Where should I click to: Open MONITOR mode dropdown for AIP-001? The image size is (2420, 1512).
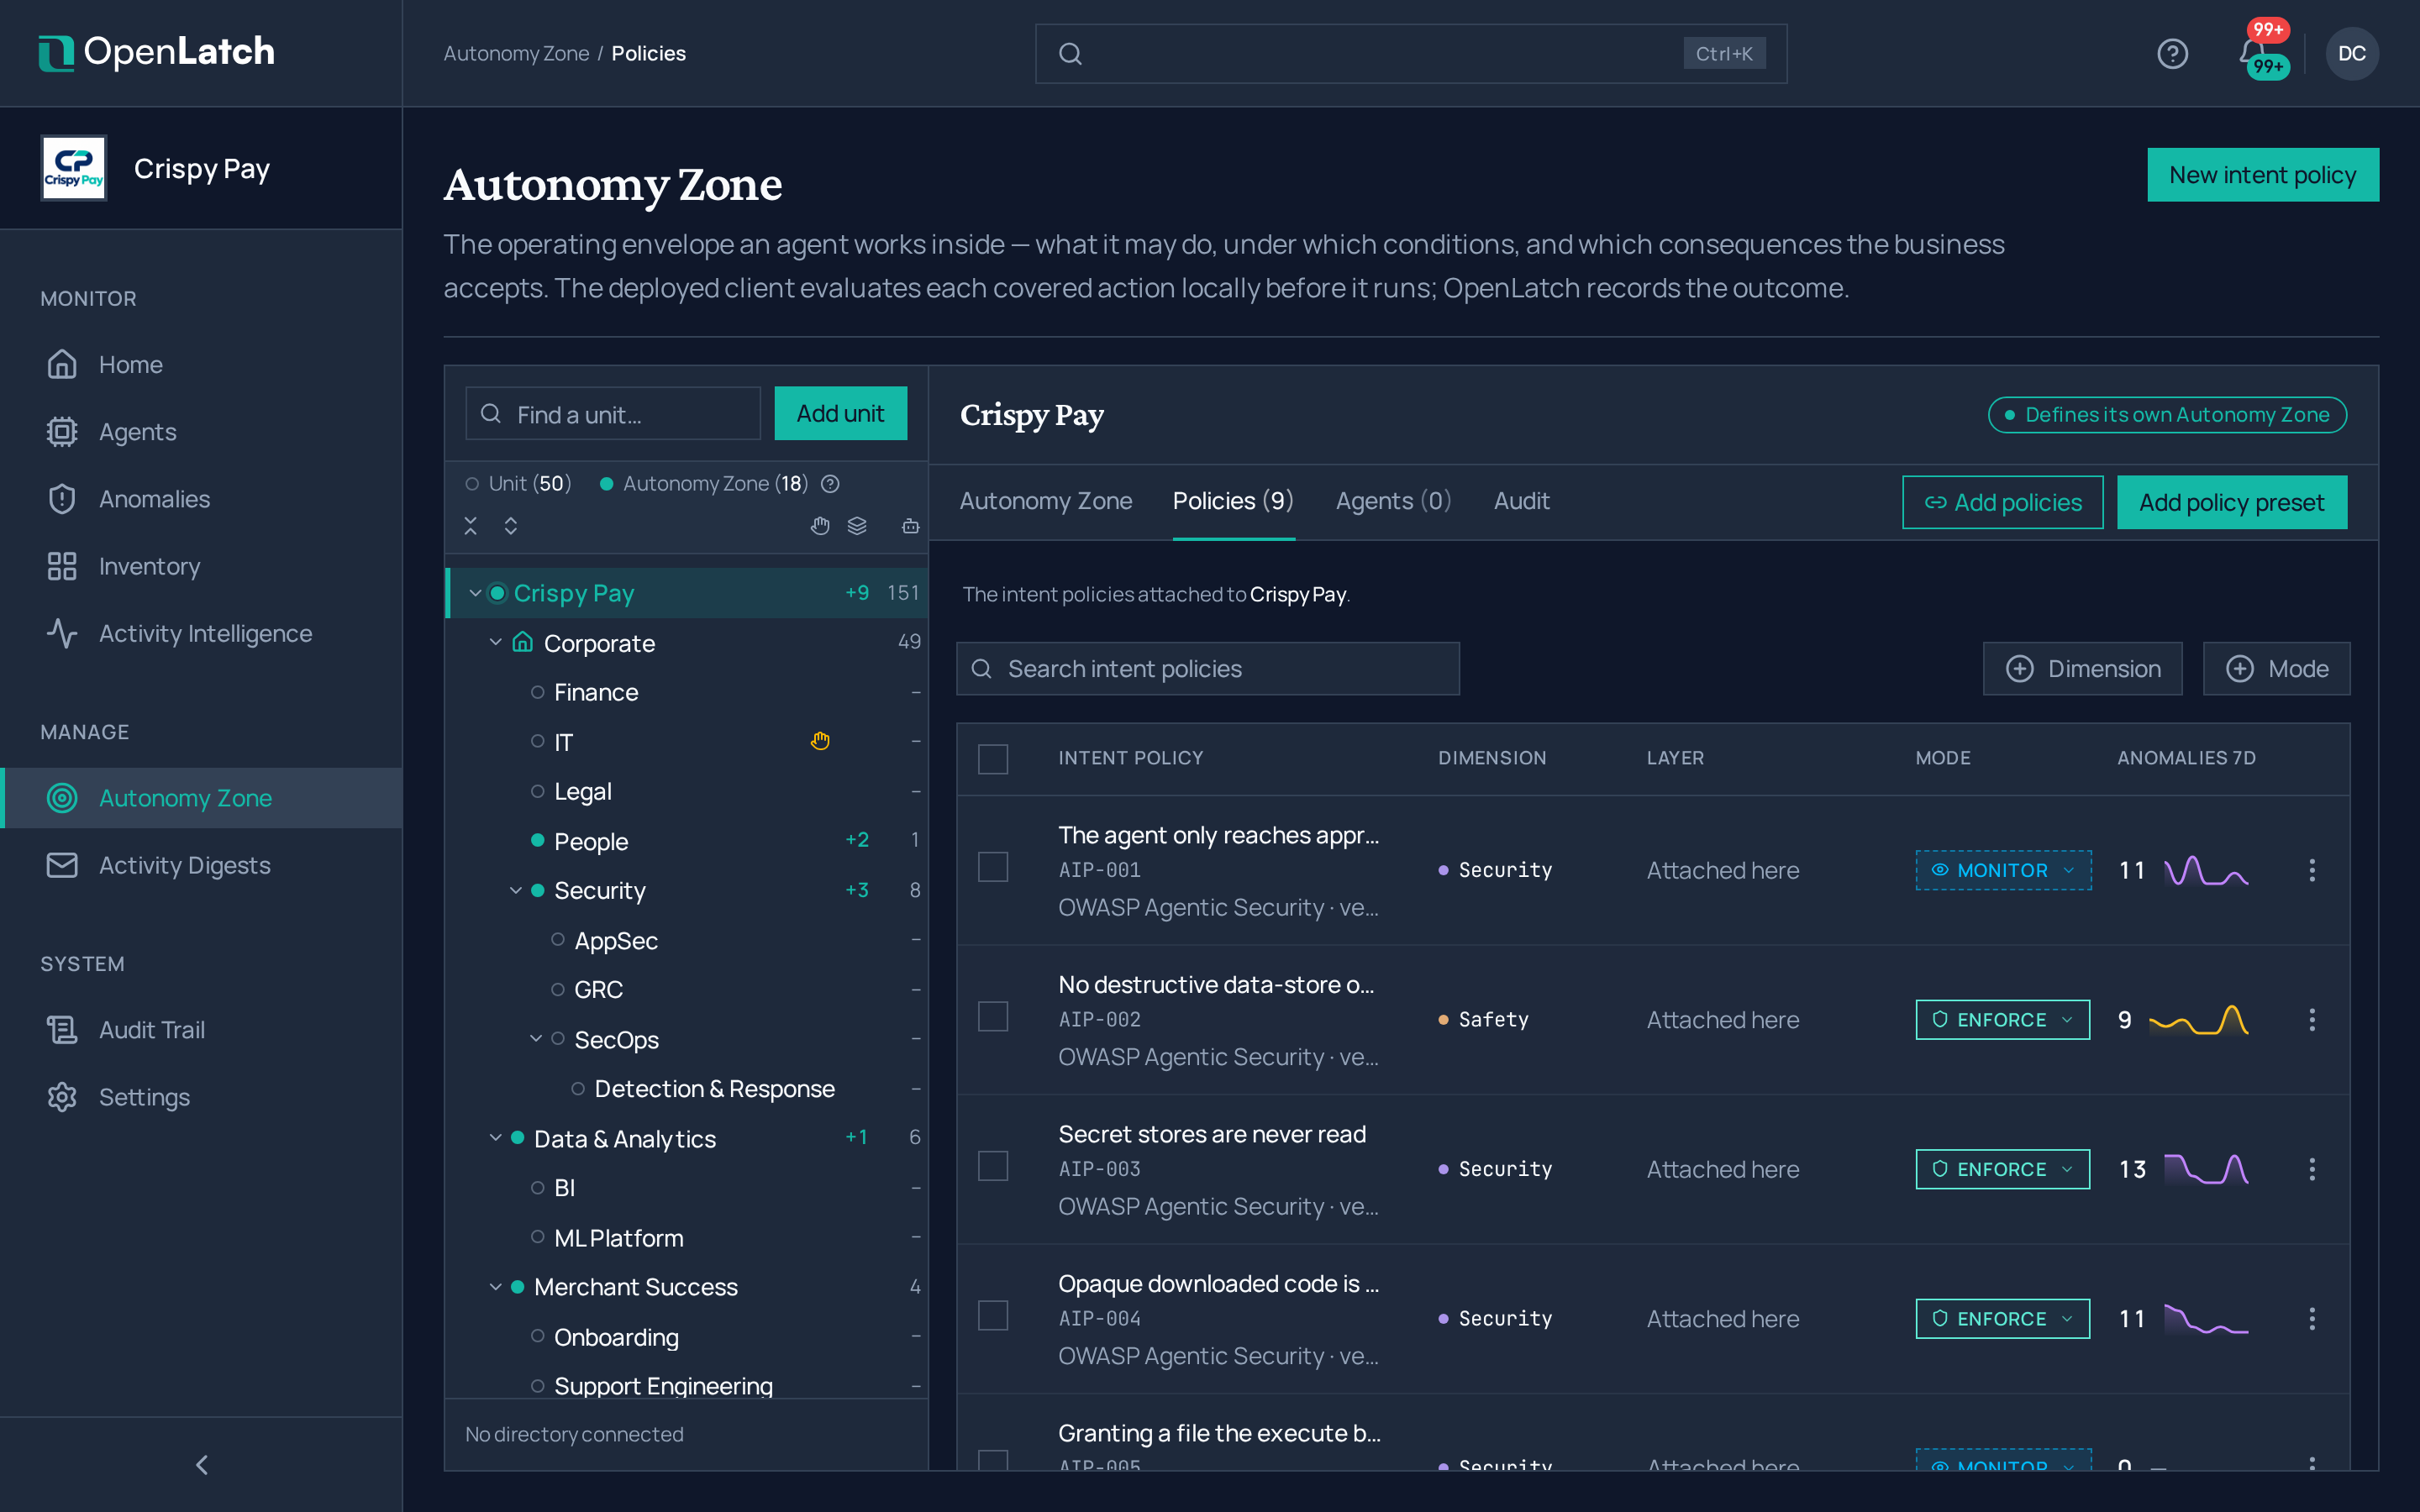pyautogui.click(x=2003, y=870)
